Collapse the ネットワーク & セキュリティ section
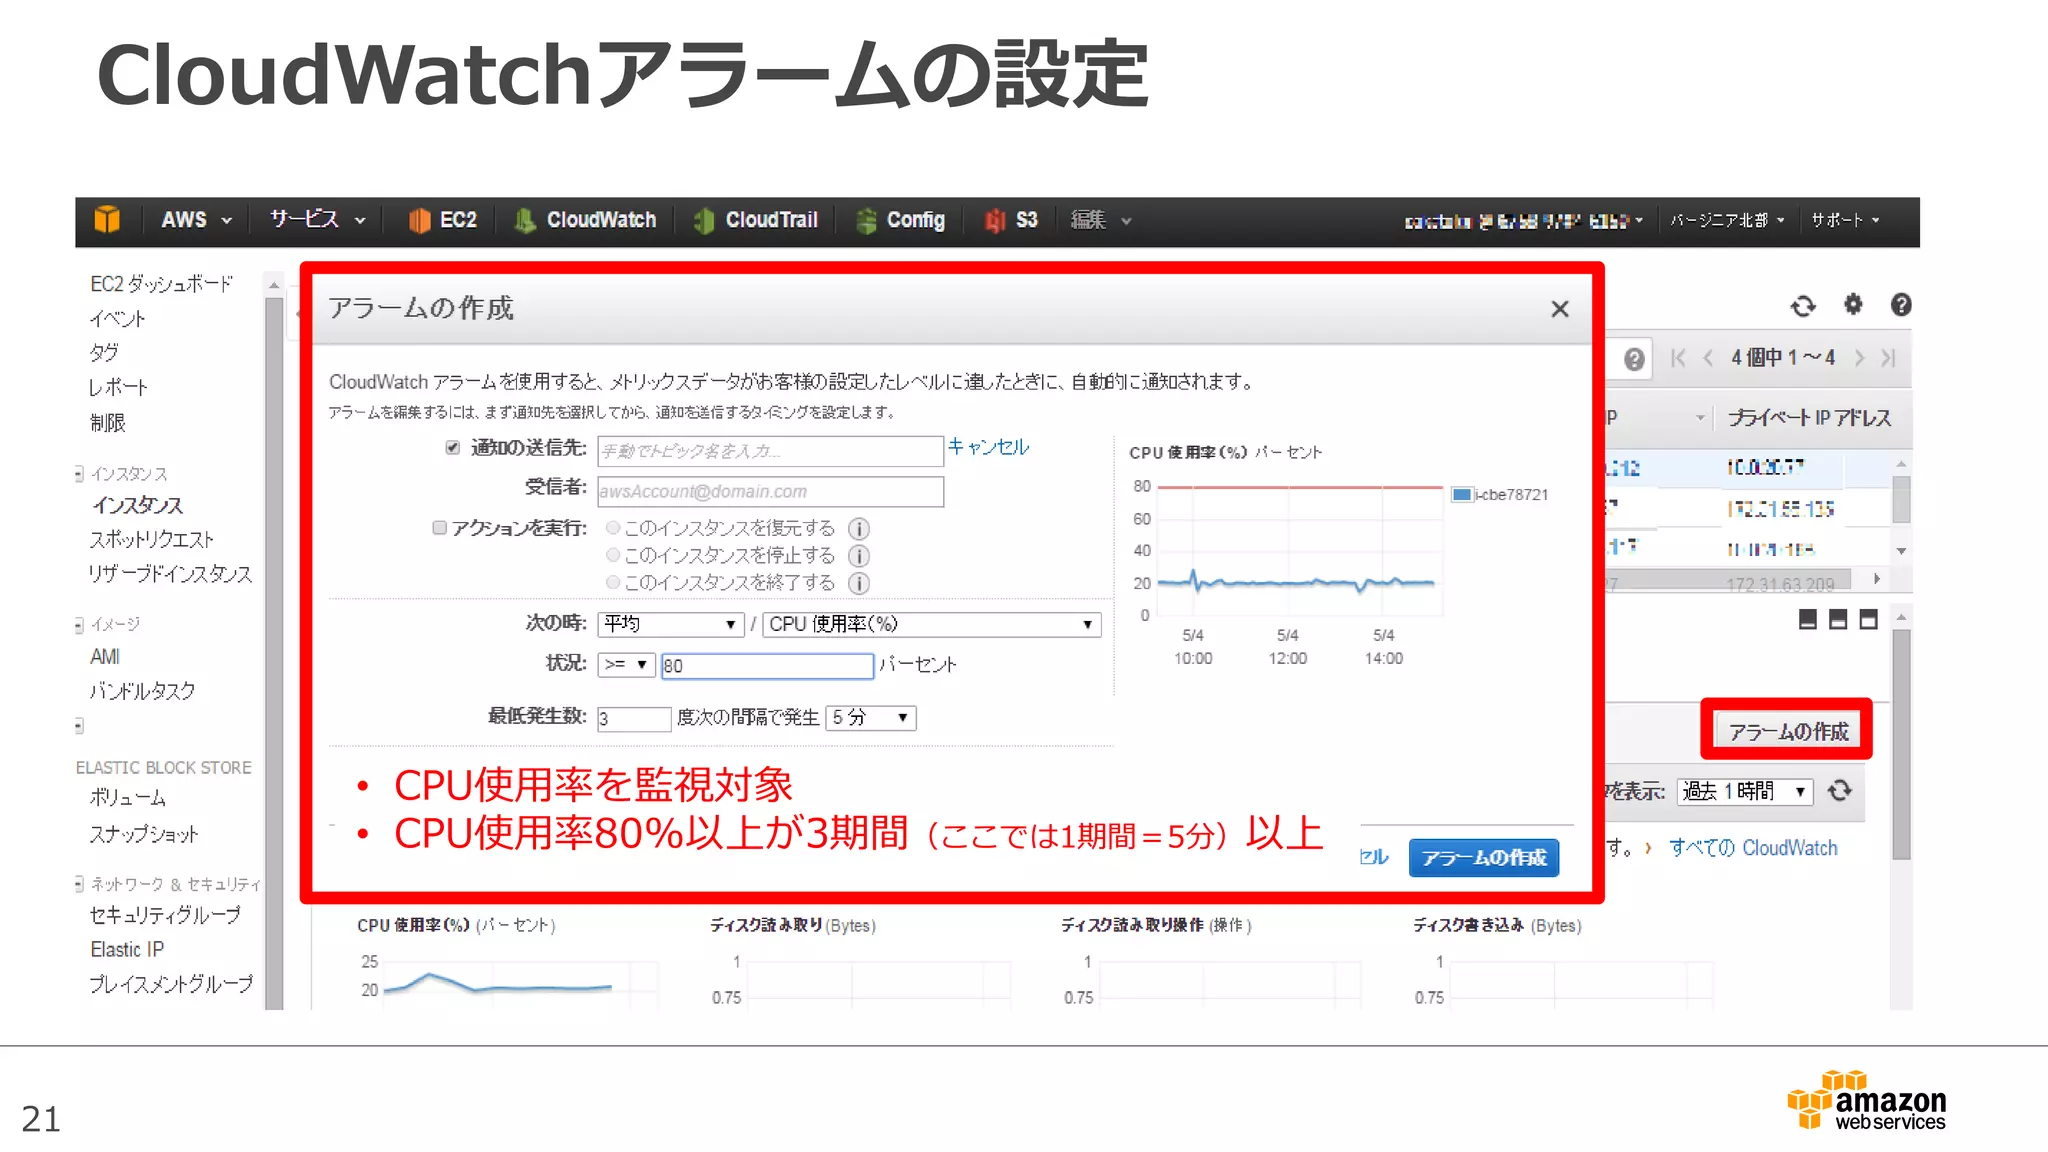The image size is (2048, 1152). (79, 884)
